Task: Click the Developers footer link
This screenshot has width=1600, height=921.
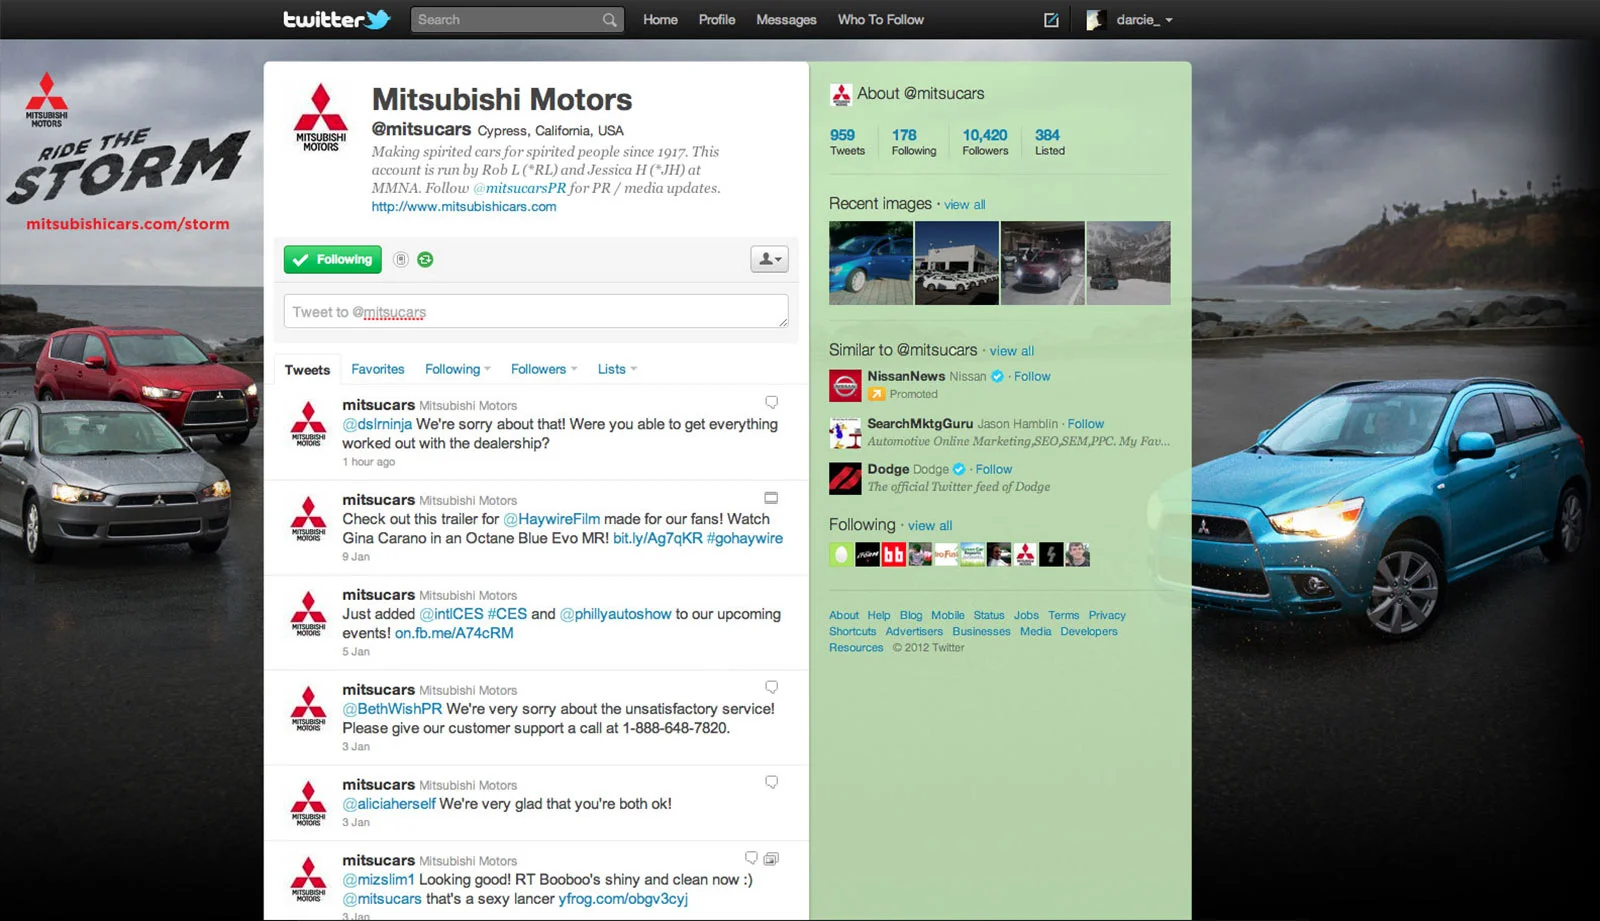Action: click(1089, 631)
